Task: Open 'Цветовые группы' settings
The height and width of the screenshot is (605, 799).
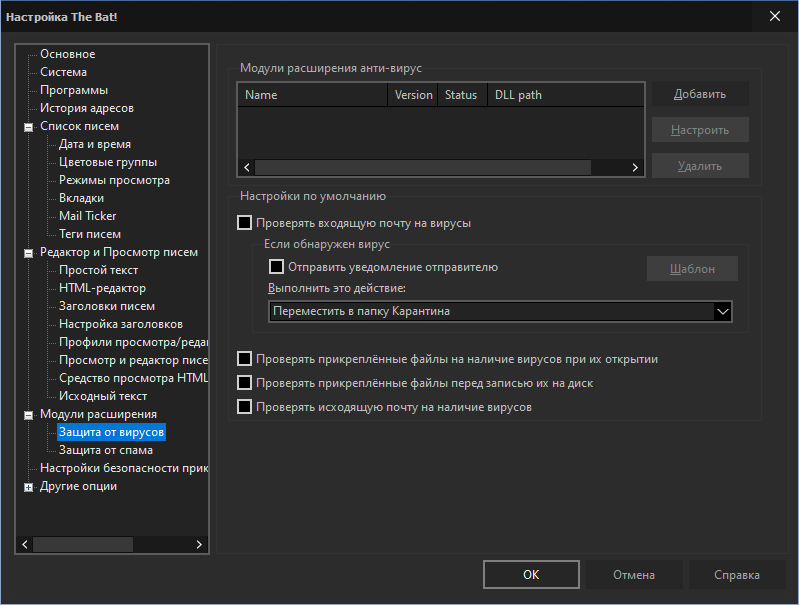Action: click(108, 162)
